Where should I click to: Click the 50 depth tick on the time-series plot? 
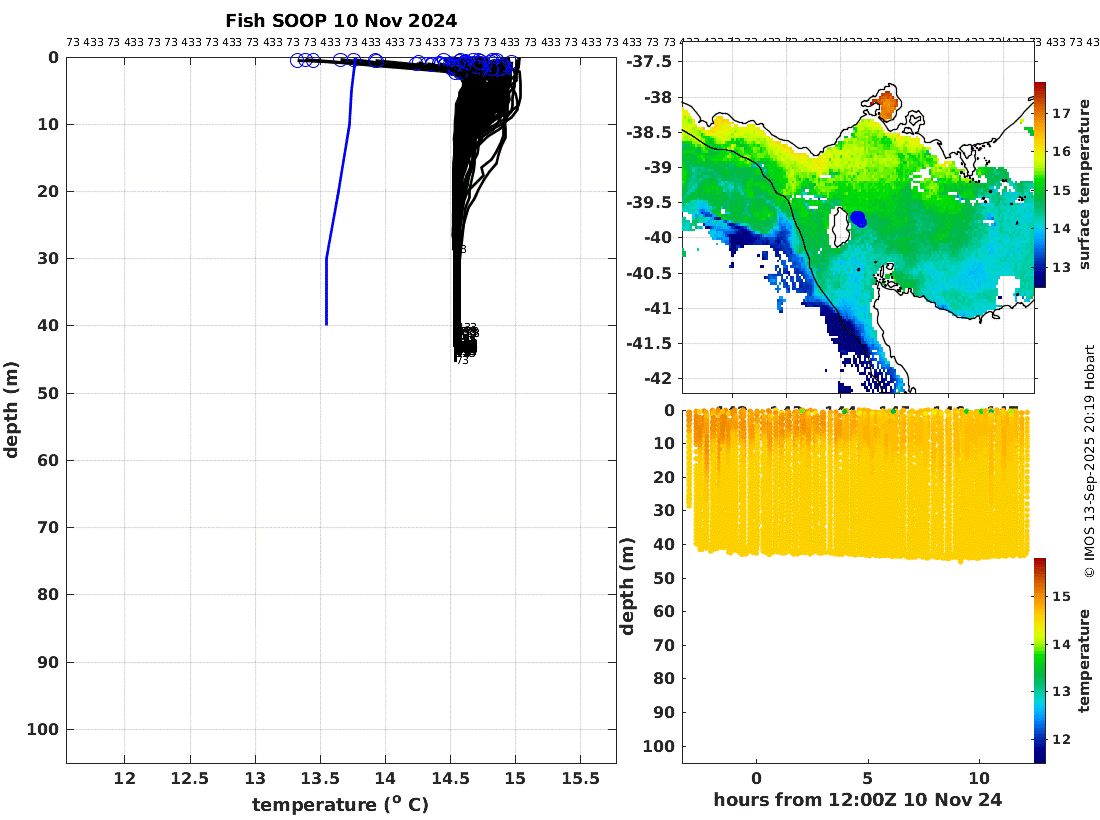point(664,578)
